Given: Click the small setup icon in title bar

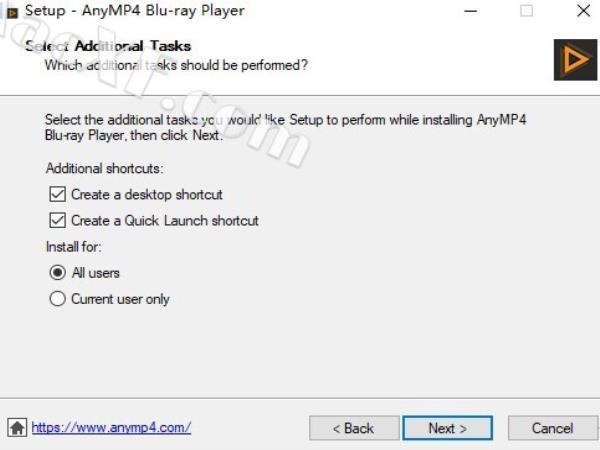Looking at the screenshot, I should [12, 12].
